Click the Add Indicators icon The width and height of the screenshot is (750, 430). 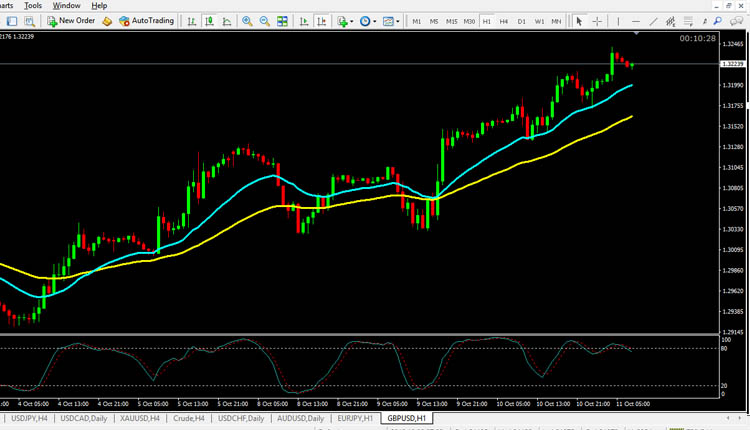pyautogui.click(x=342, y=21)
